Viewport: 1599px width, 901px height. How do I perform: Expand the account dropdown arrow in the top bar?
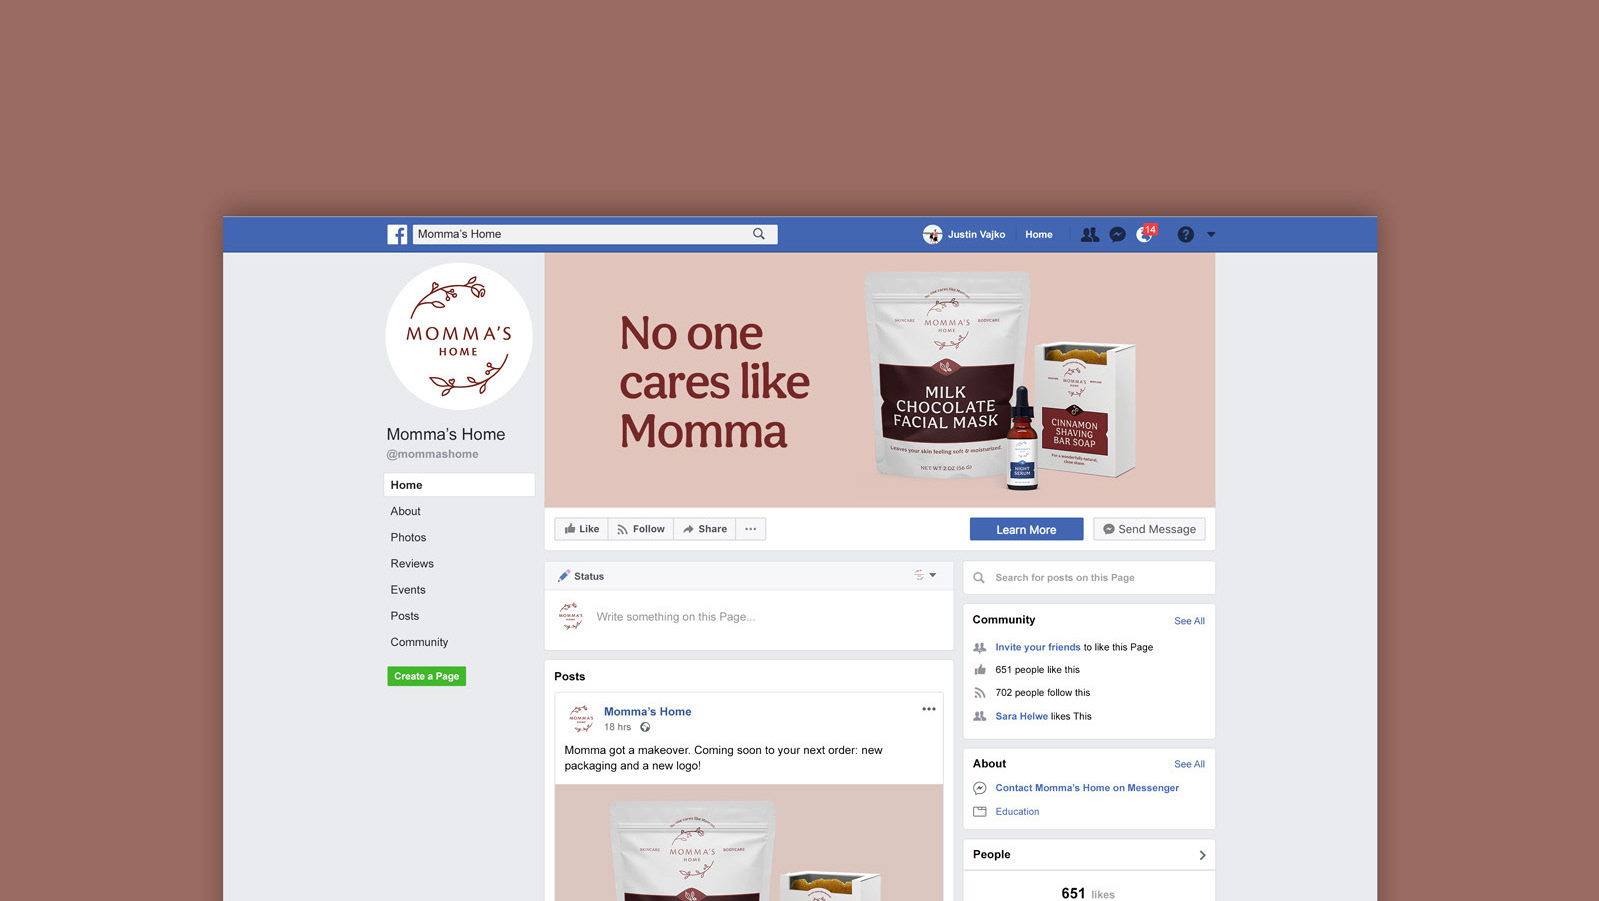click(1211, 235)
